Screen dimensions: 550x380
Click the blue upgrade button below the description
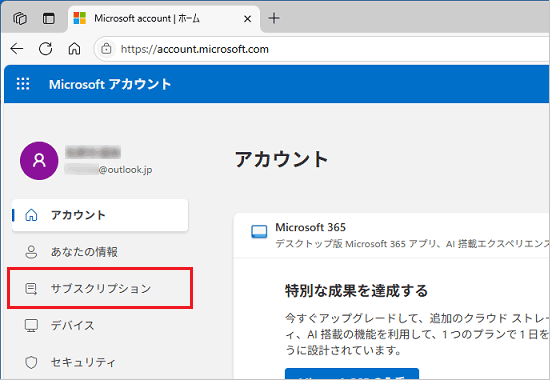(352, 374)
